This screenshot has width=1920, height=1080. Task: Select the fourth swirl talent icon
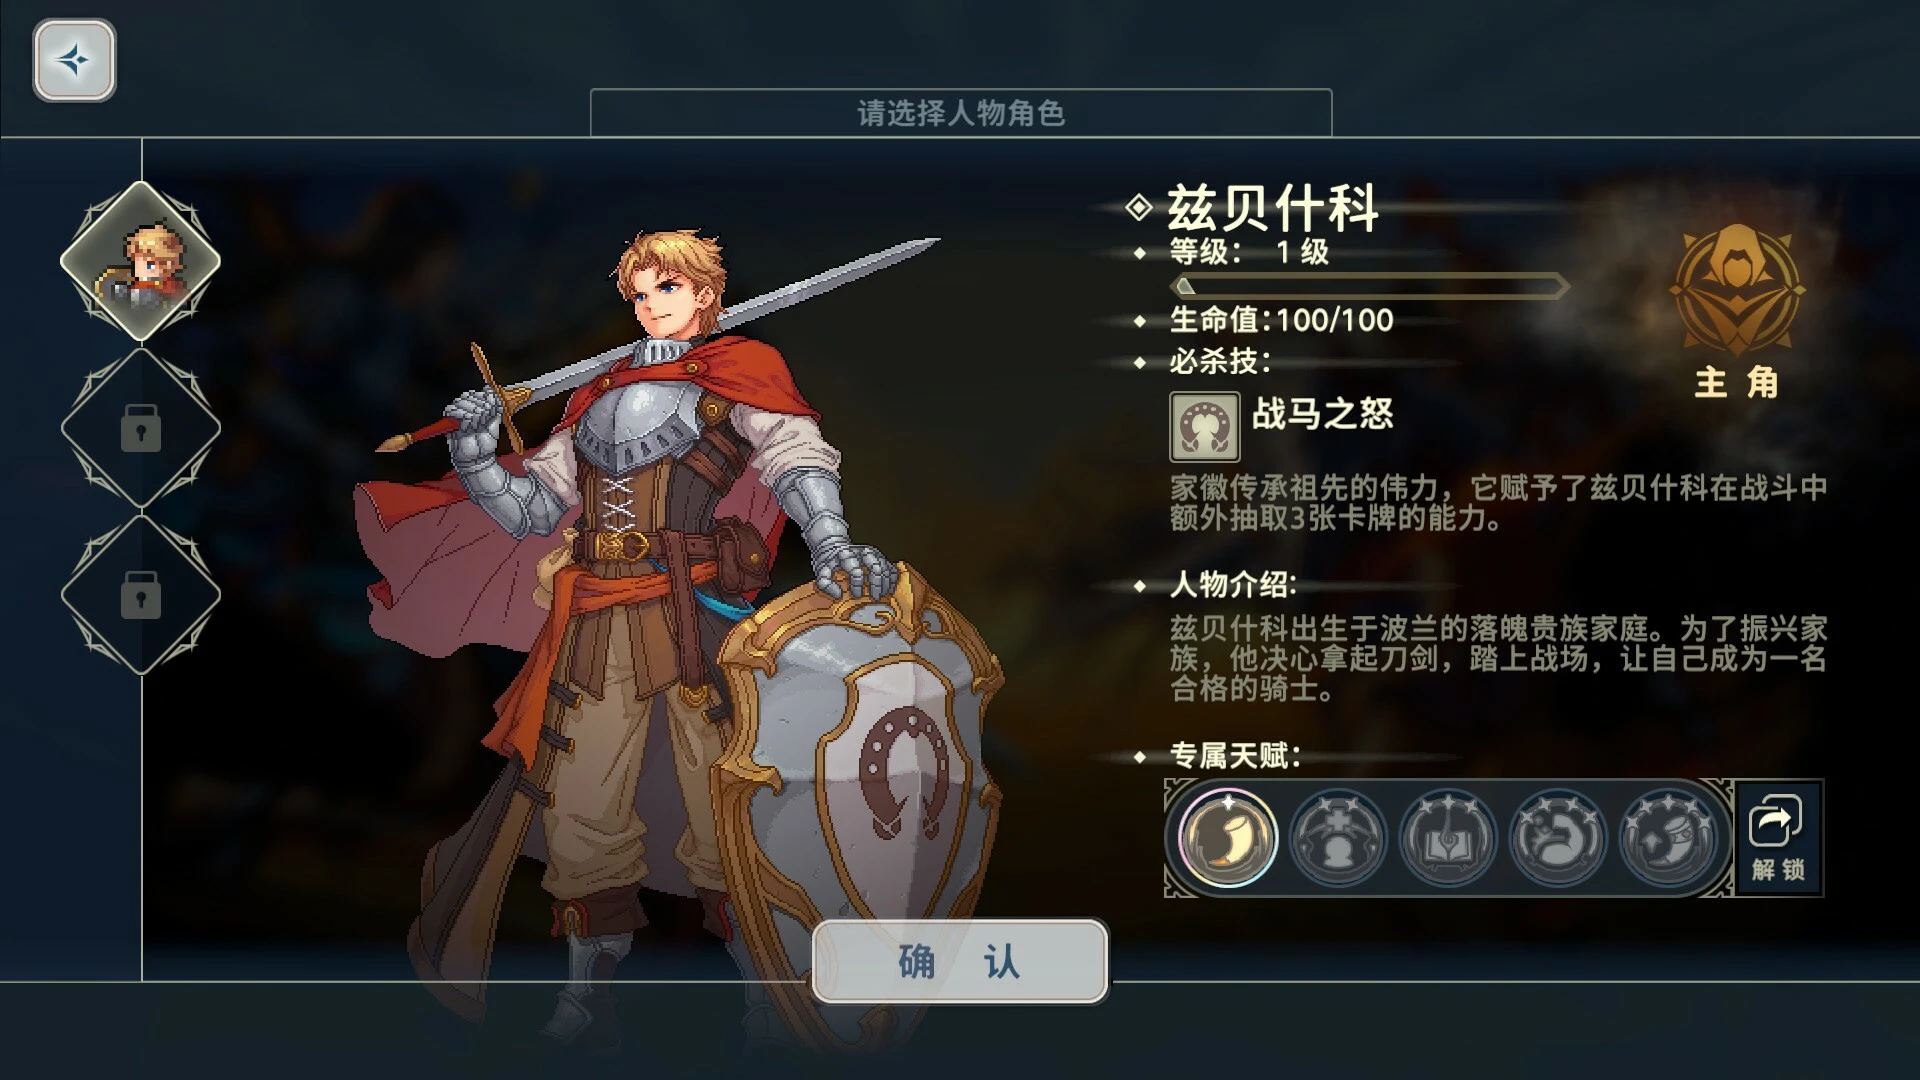tap(1558, 838)
